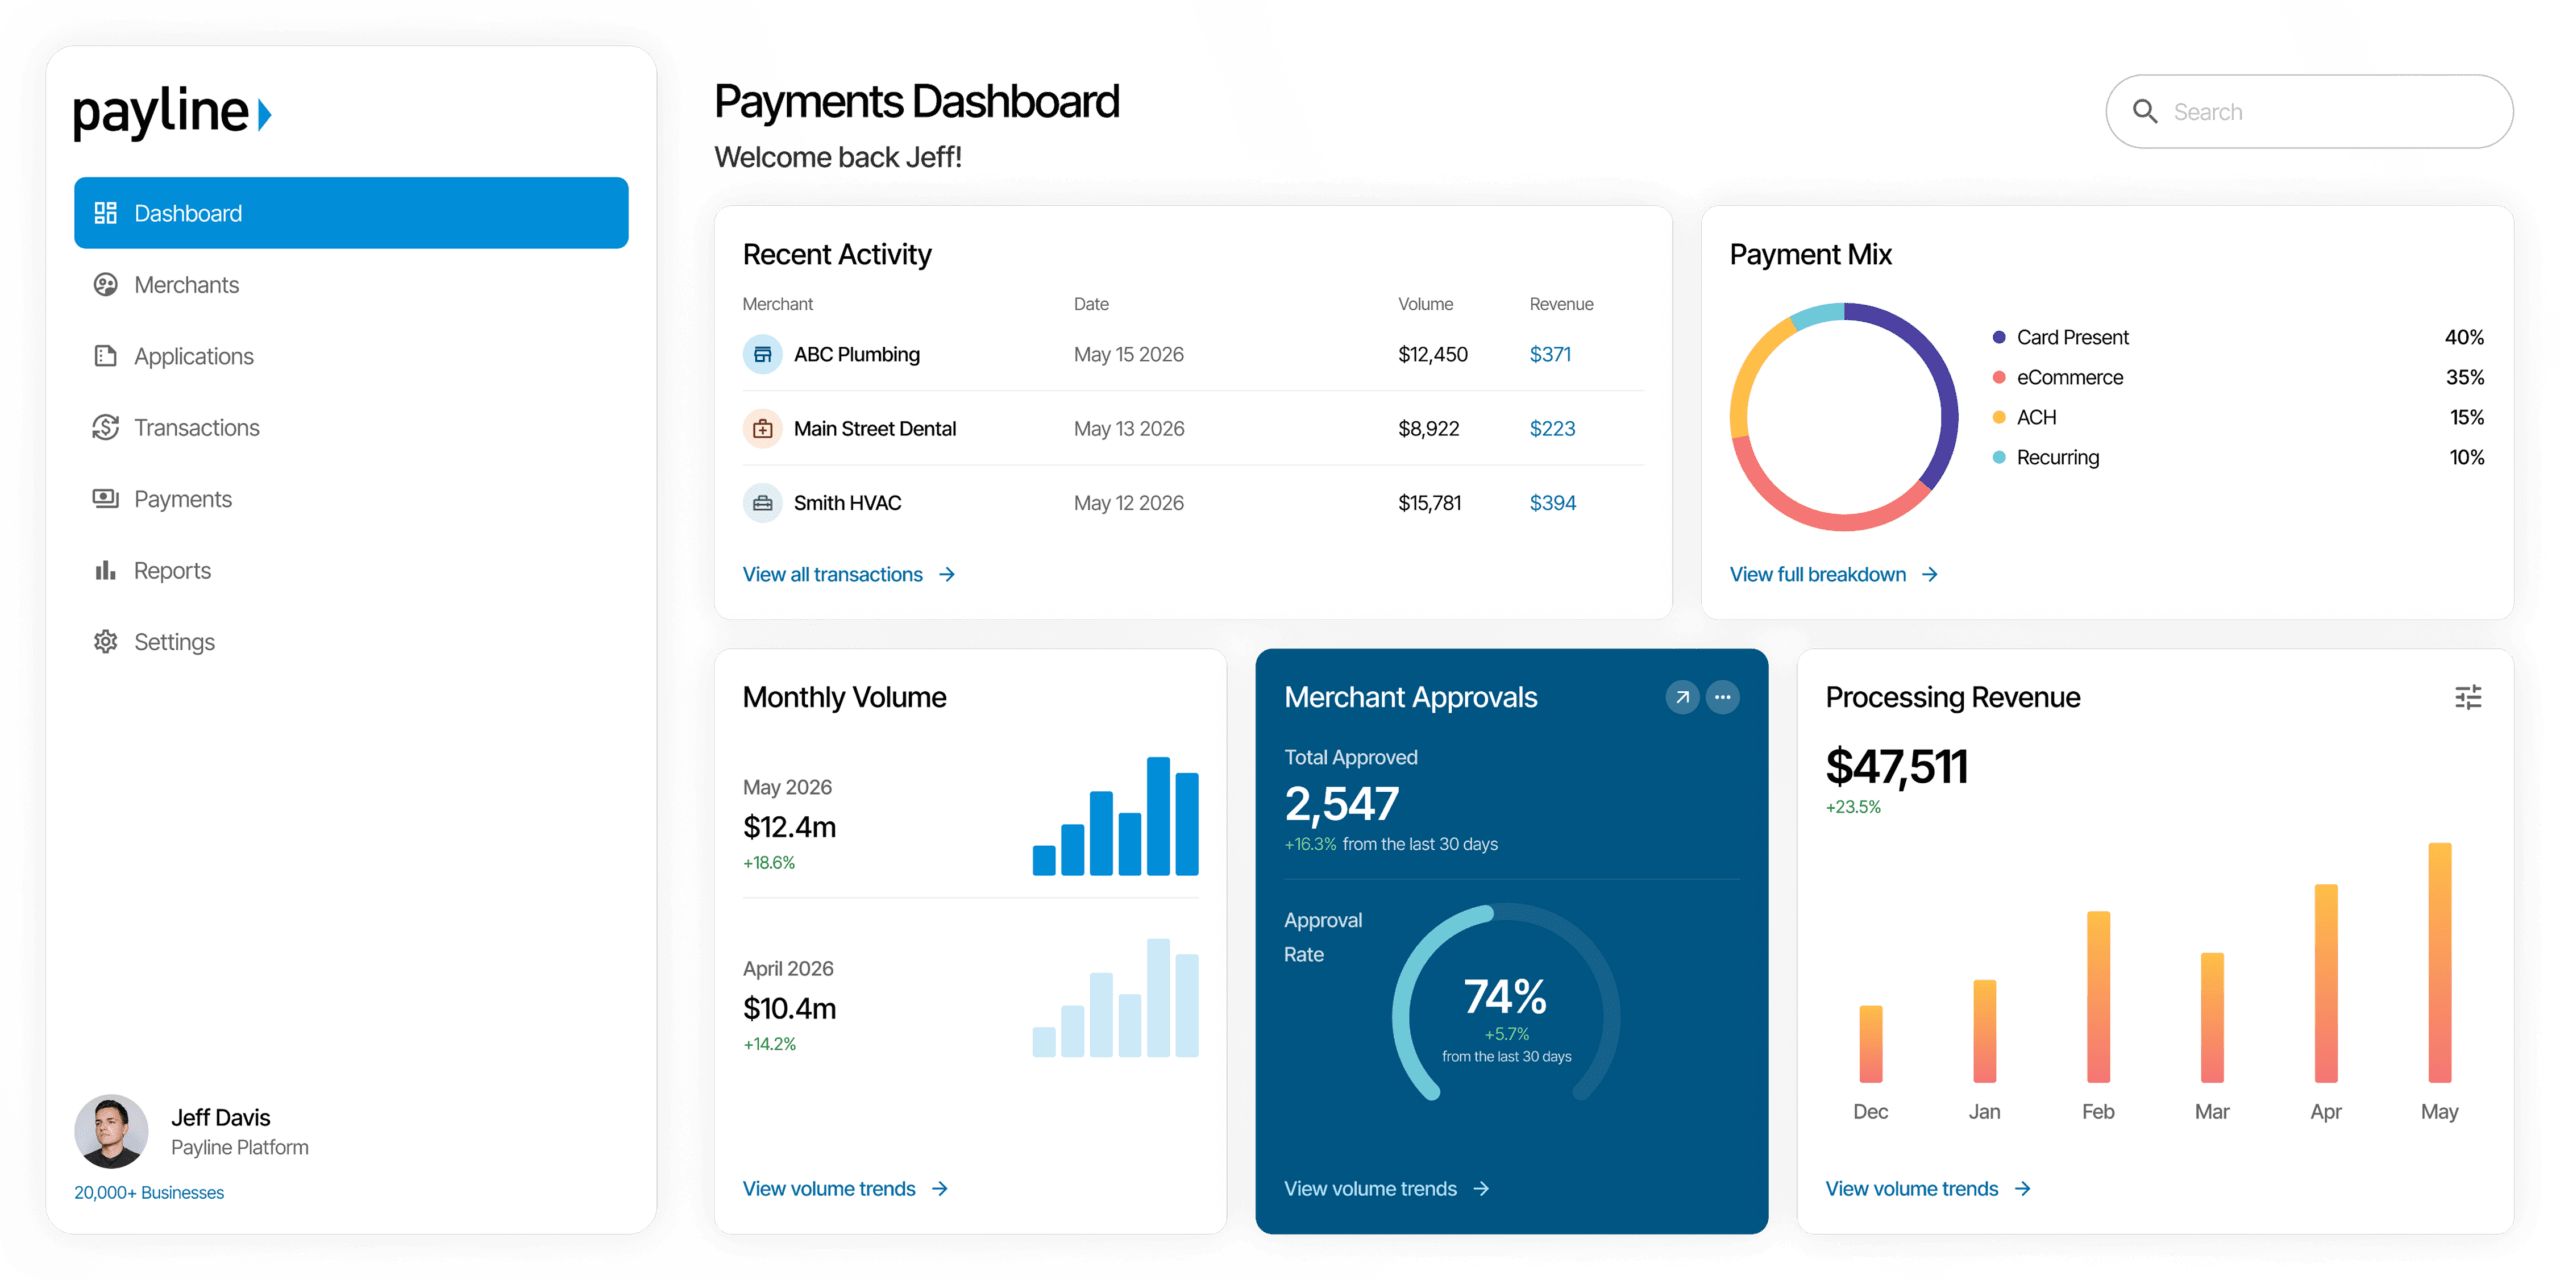This screenshot has width=2560, height=1280.
Task: Open Merchant Approvals more options ellipsis
Action: 1722,697
